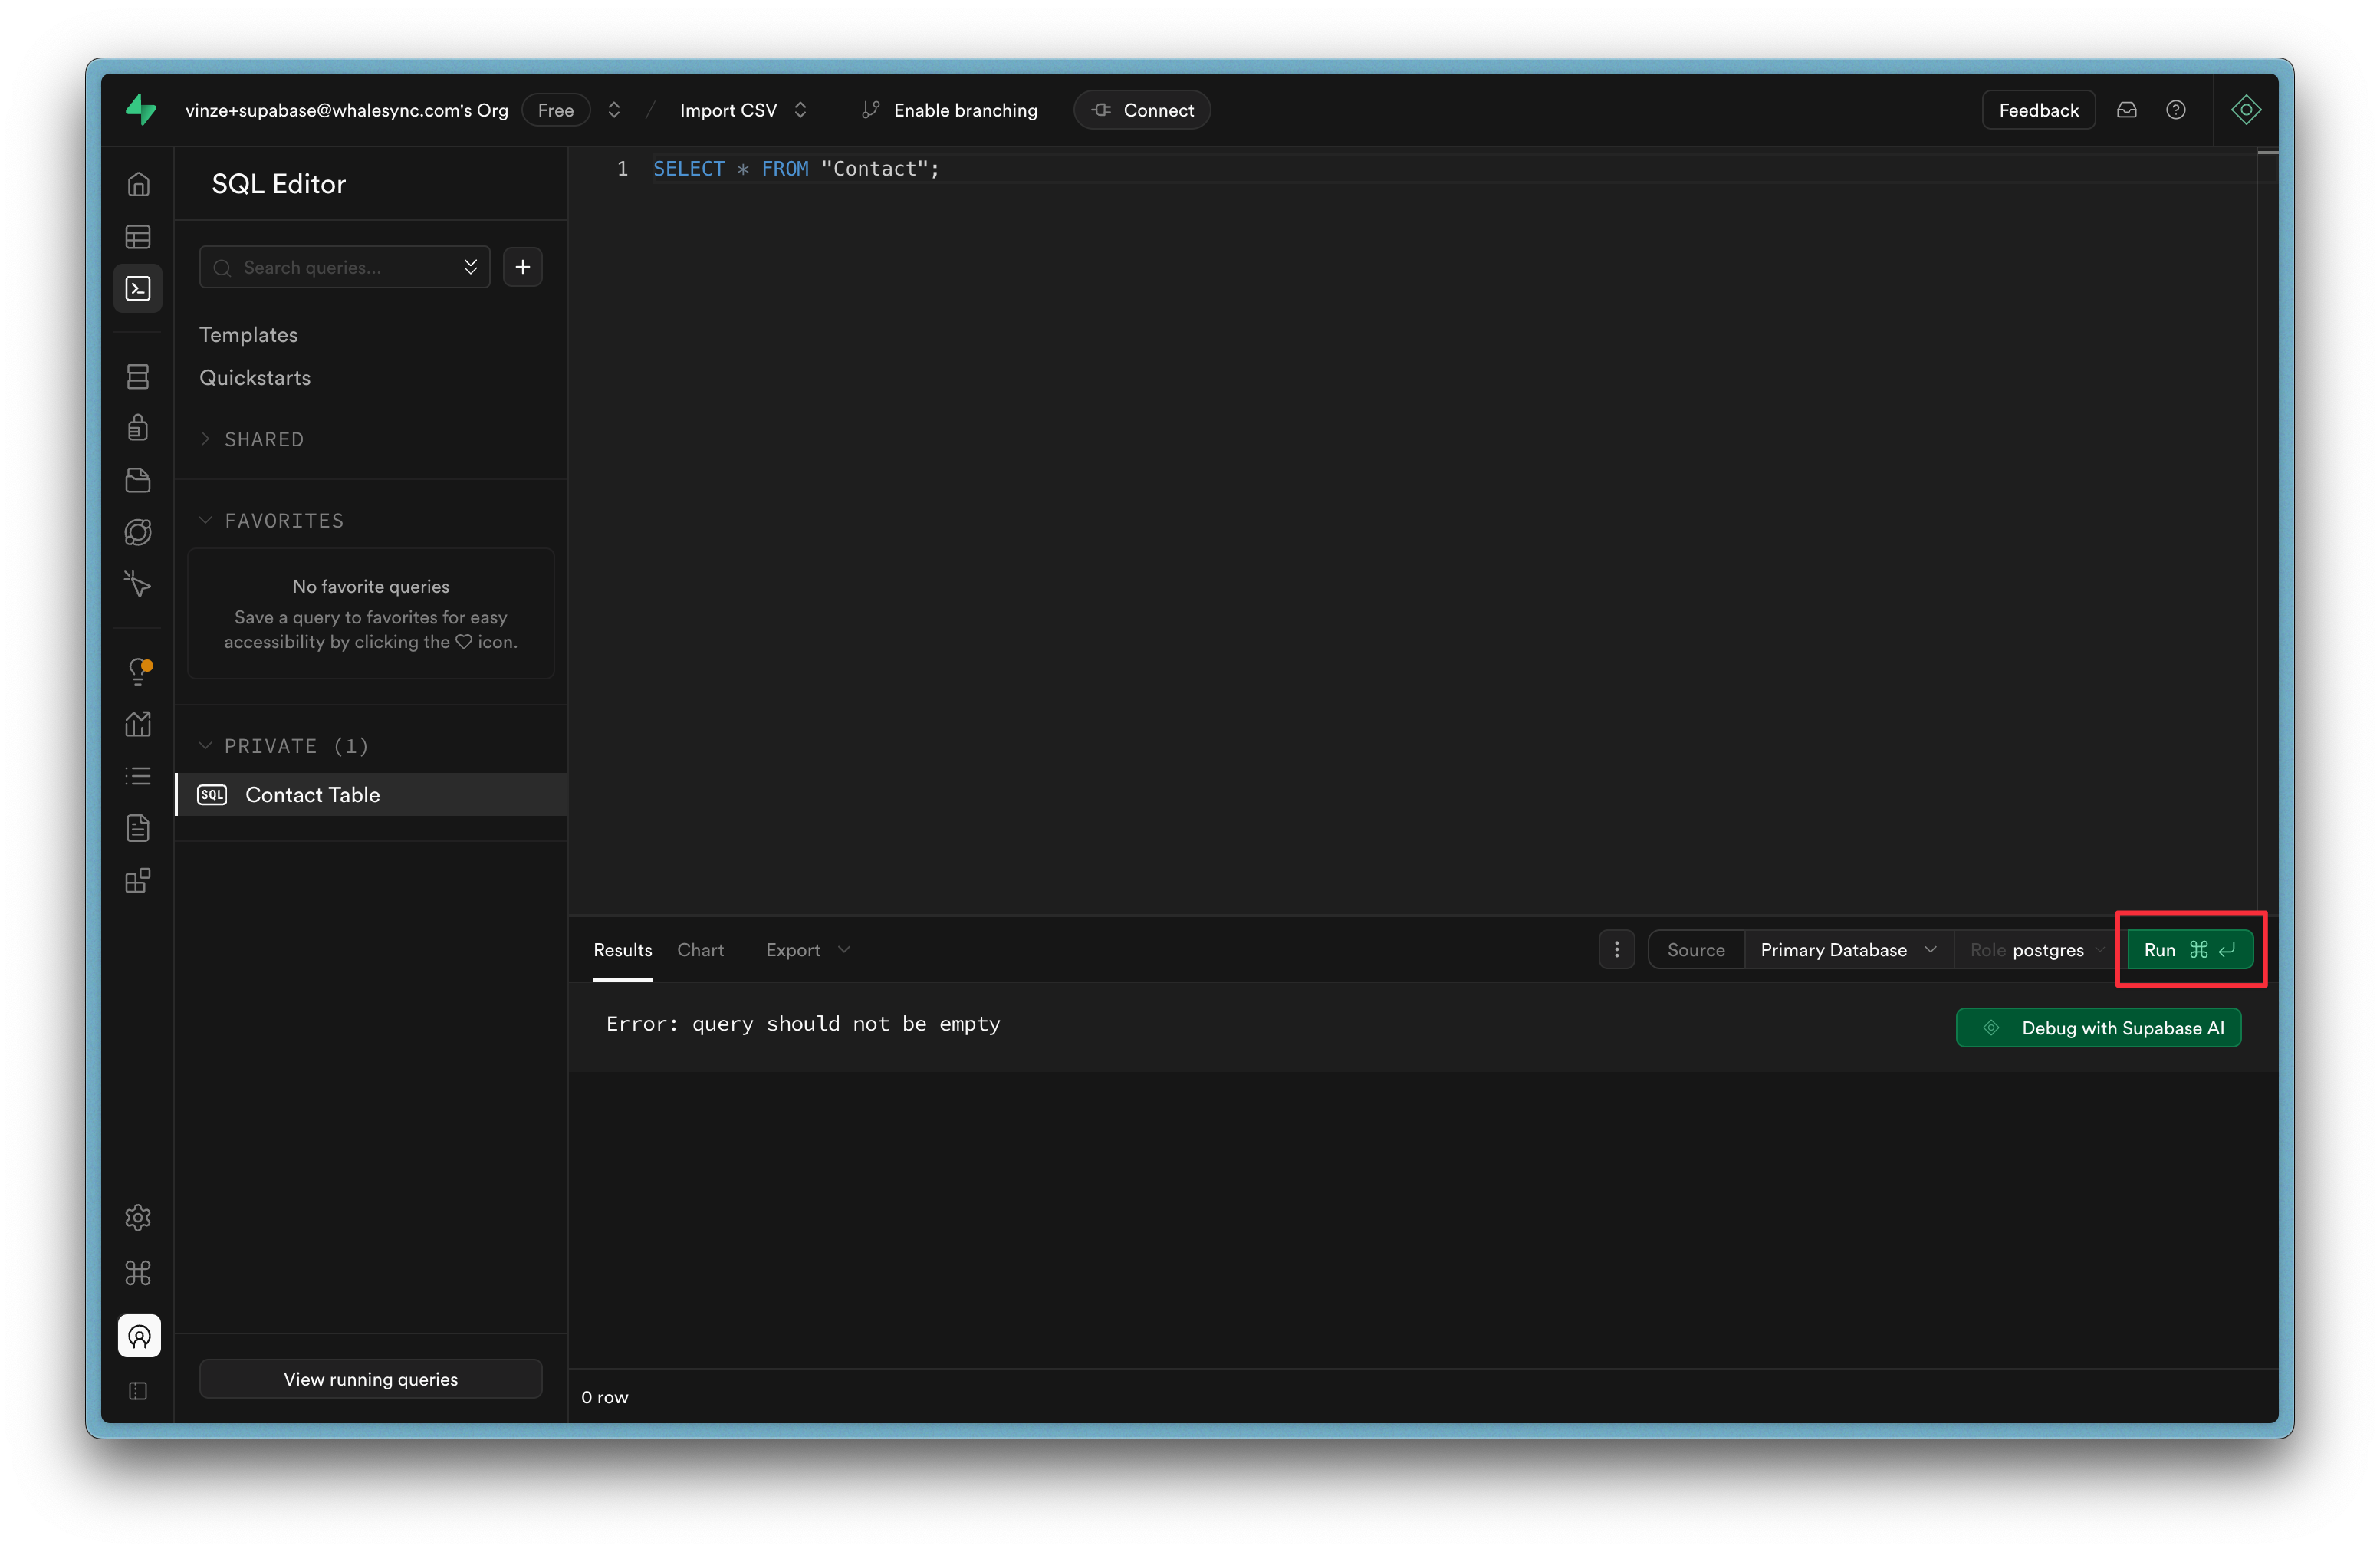2380x1552 pixels.
Task: Open the inbox notifications icon
Action: pyautogui.click(x=2127, y=110)
